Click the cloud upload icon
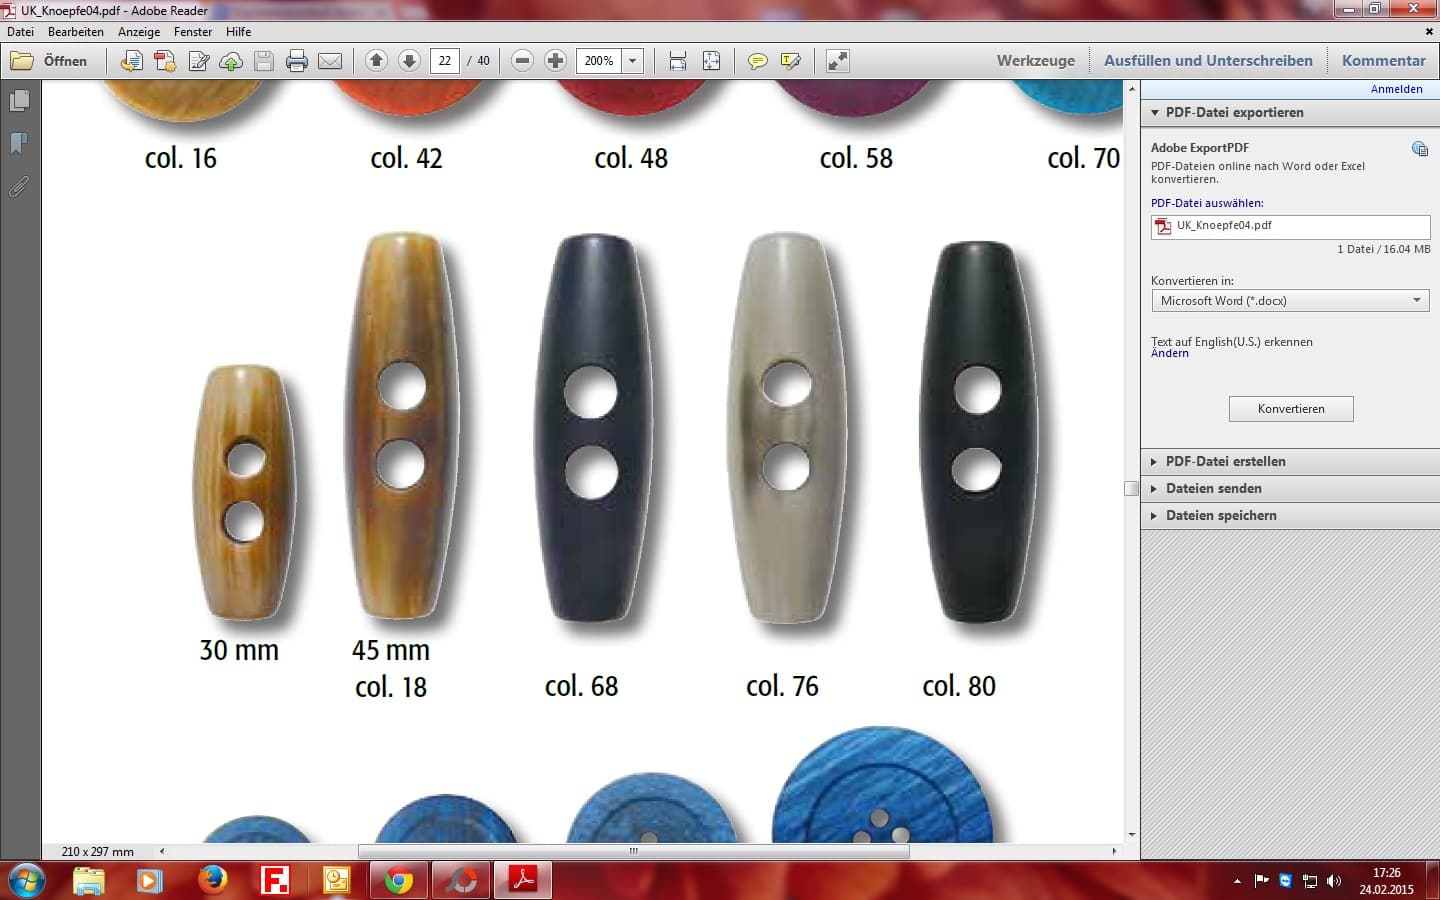Screen dimensions: 1440x900 point(231,61)
